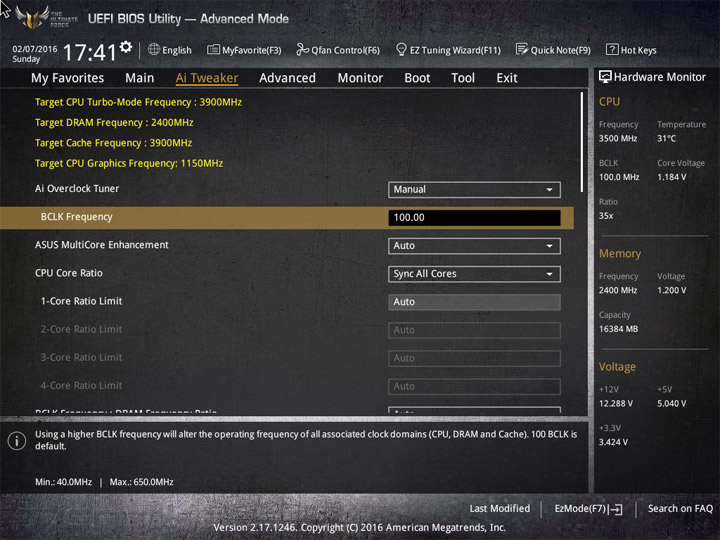Image resolution: width=720 pixels, height=540 pixels.
Task: Click the 3.424 V reading
Action: point(613,442)
